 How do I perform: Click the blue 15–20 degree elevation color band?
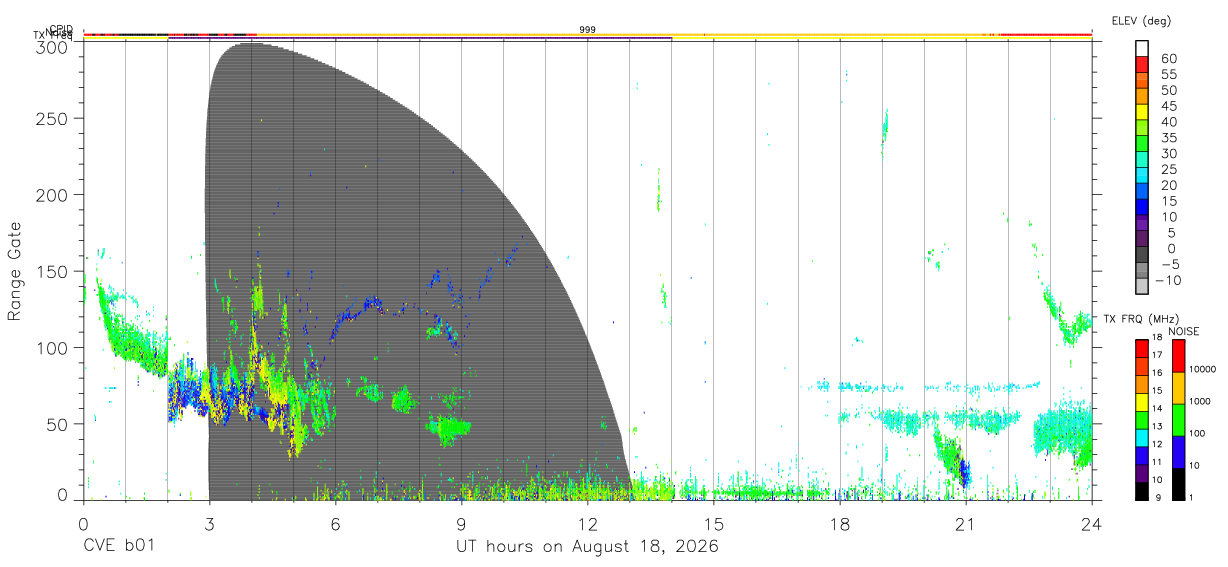1142,193
